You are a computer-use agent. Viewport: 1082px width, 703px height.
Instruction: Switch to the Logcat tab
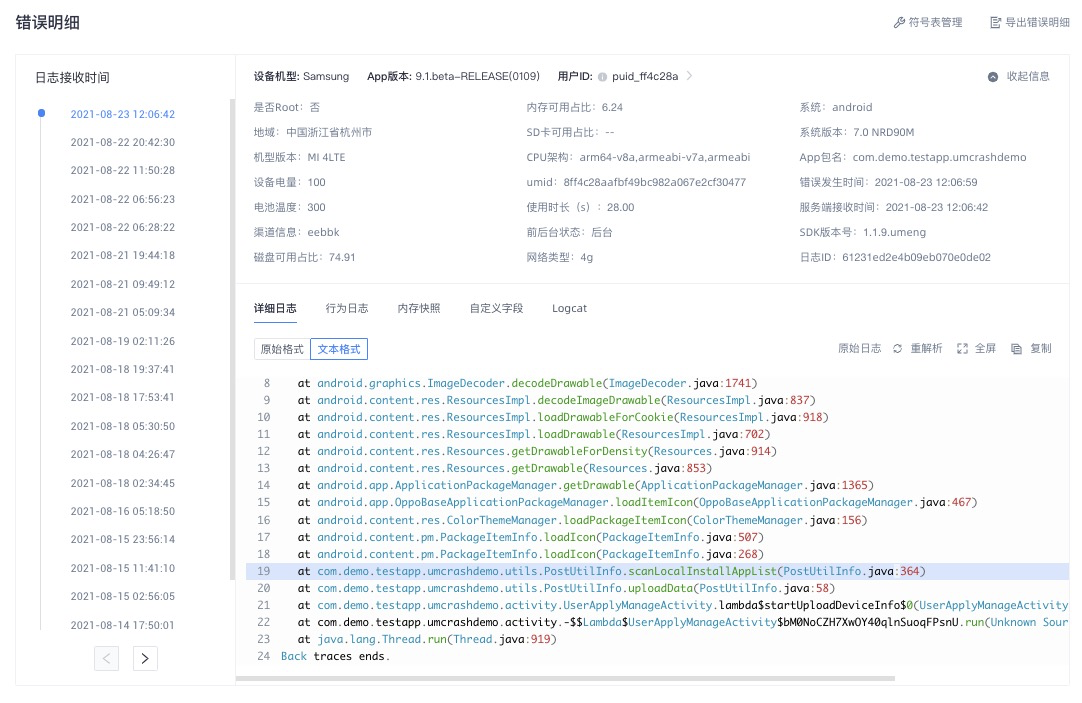pos(569,308)
